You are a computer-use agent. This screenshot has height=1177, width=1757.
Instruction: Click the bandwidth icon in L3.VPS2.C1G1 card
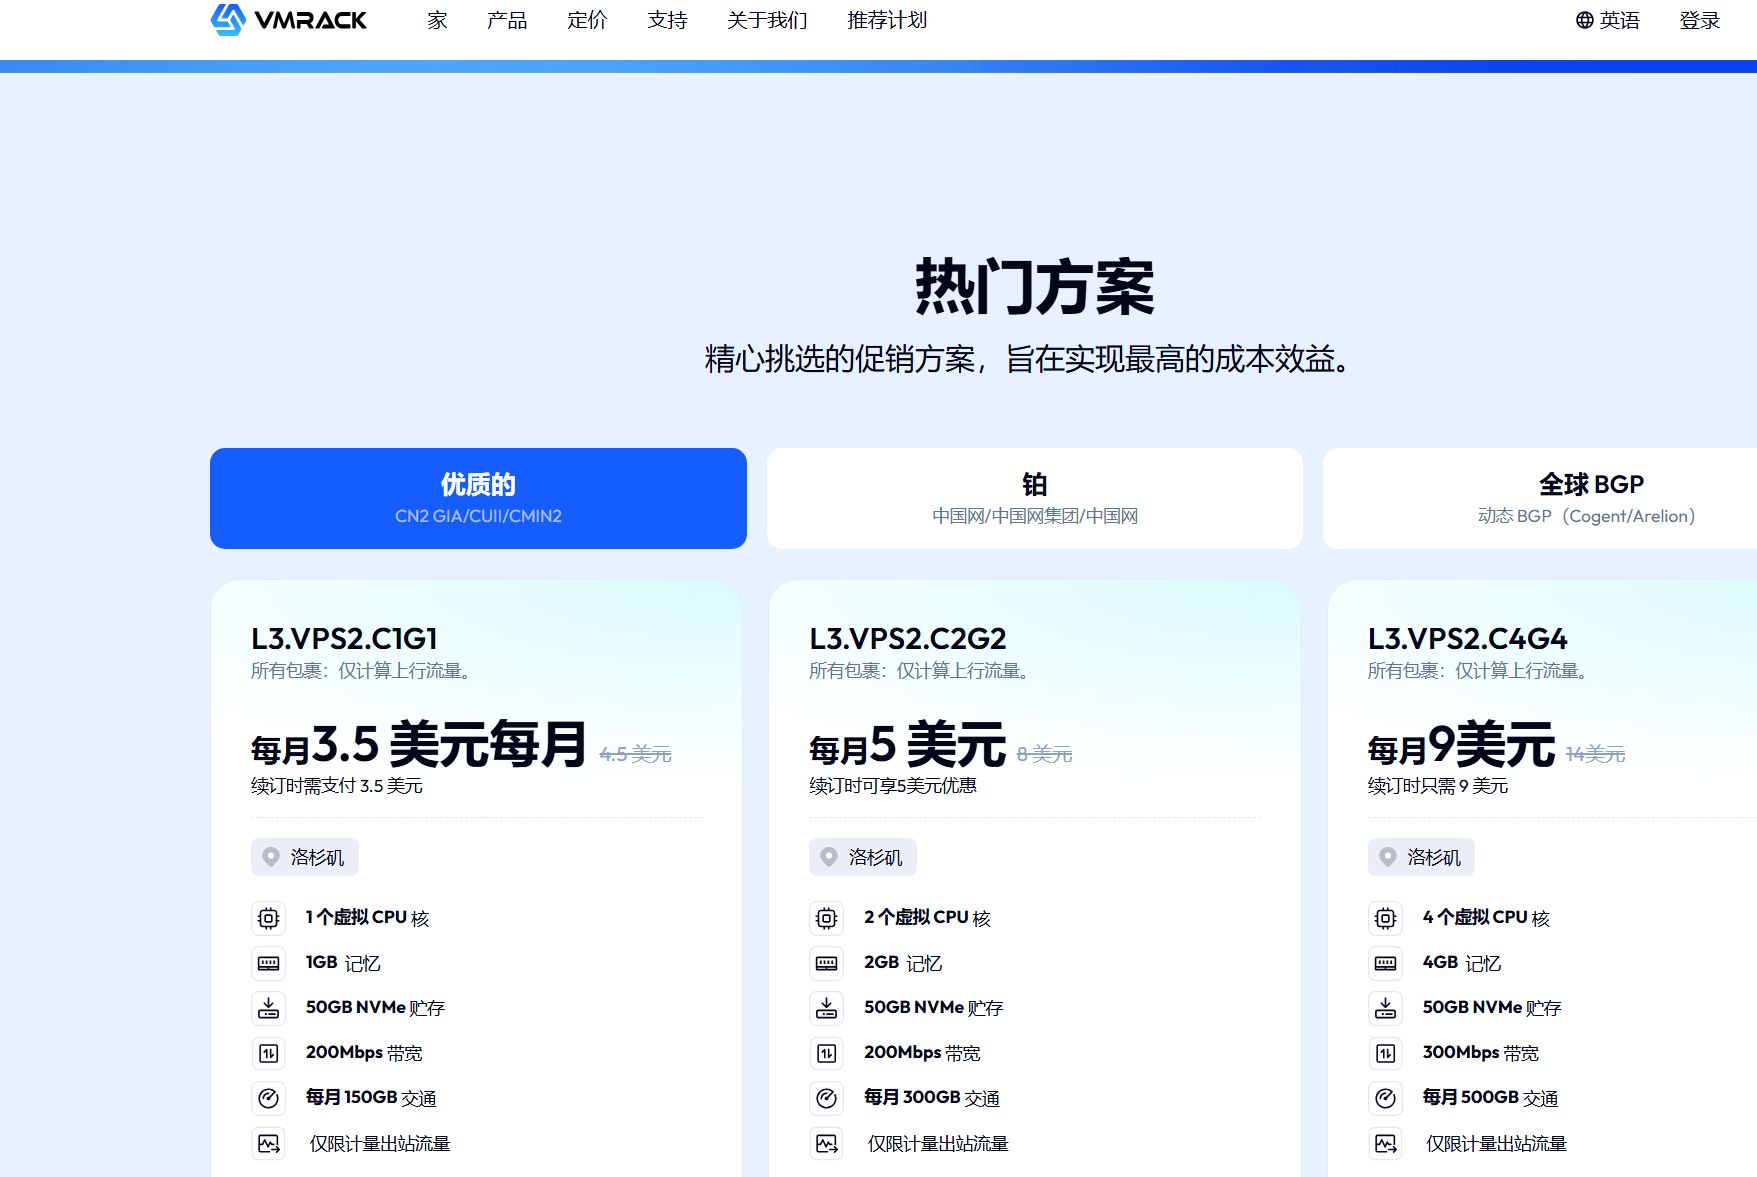[x=268, y=1053]
